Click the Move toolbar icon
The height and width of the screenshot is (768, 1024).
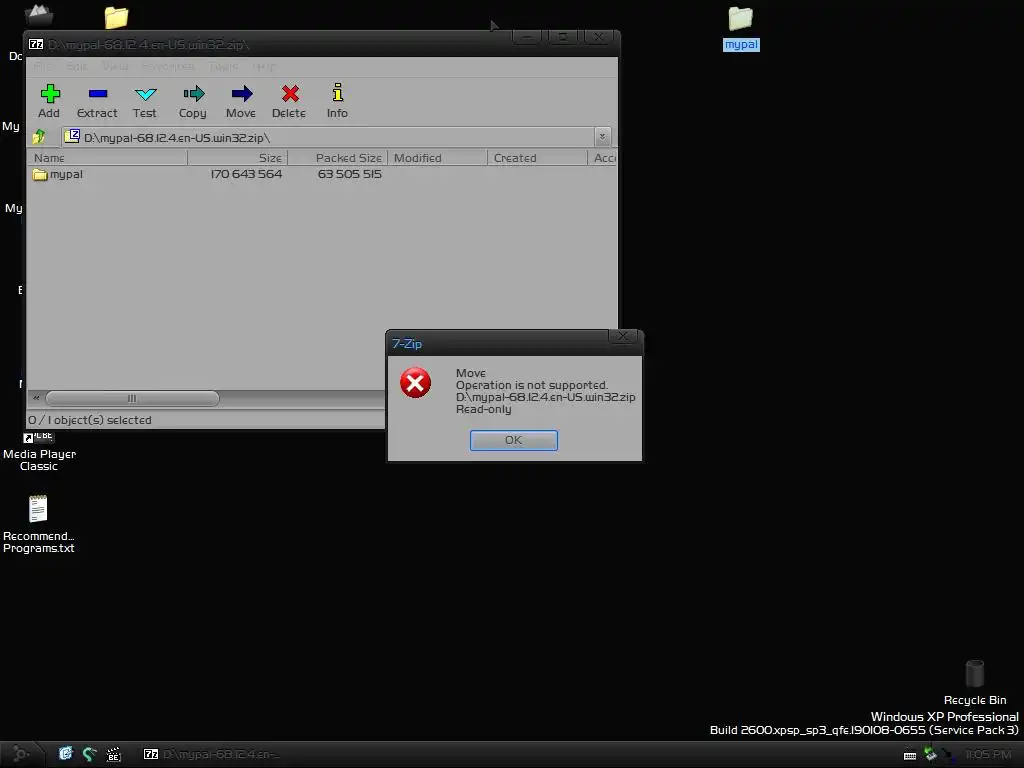pyautogui.click(x=241, y=101)
